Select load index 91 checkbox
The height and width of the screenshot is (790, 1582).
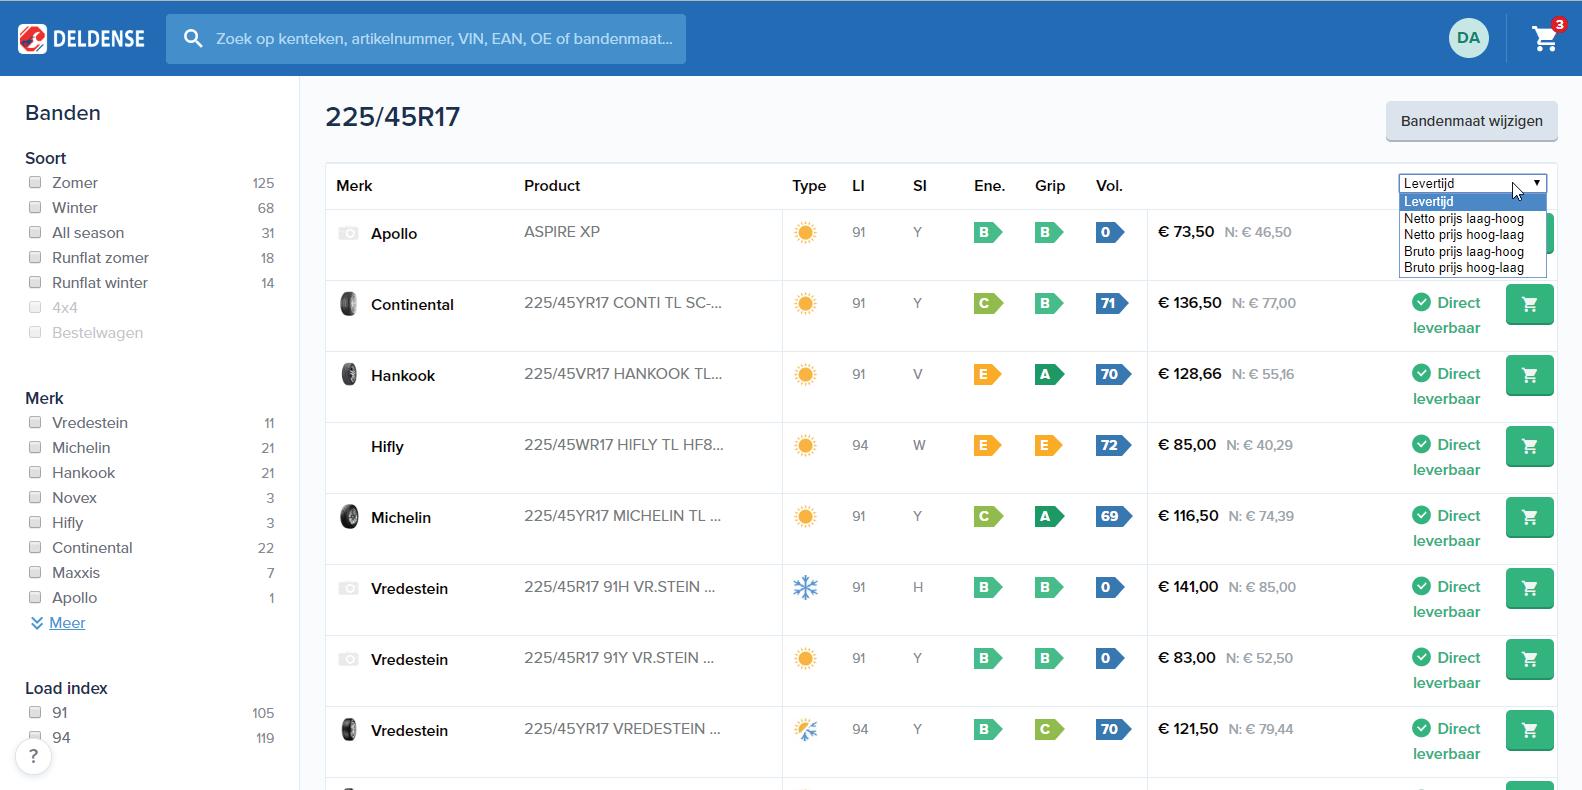35,712
